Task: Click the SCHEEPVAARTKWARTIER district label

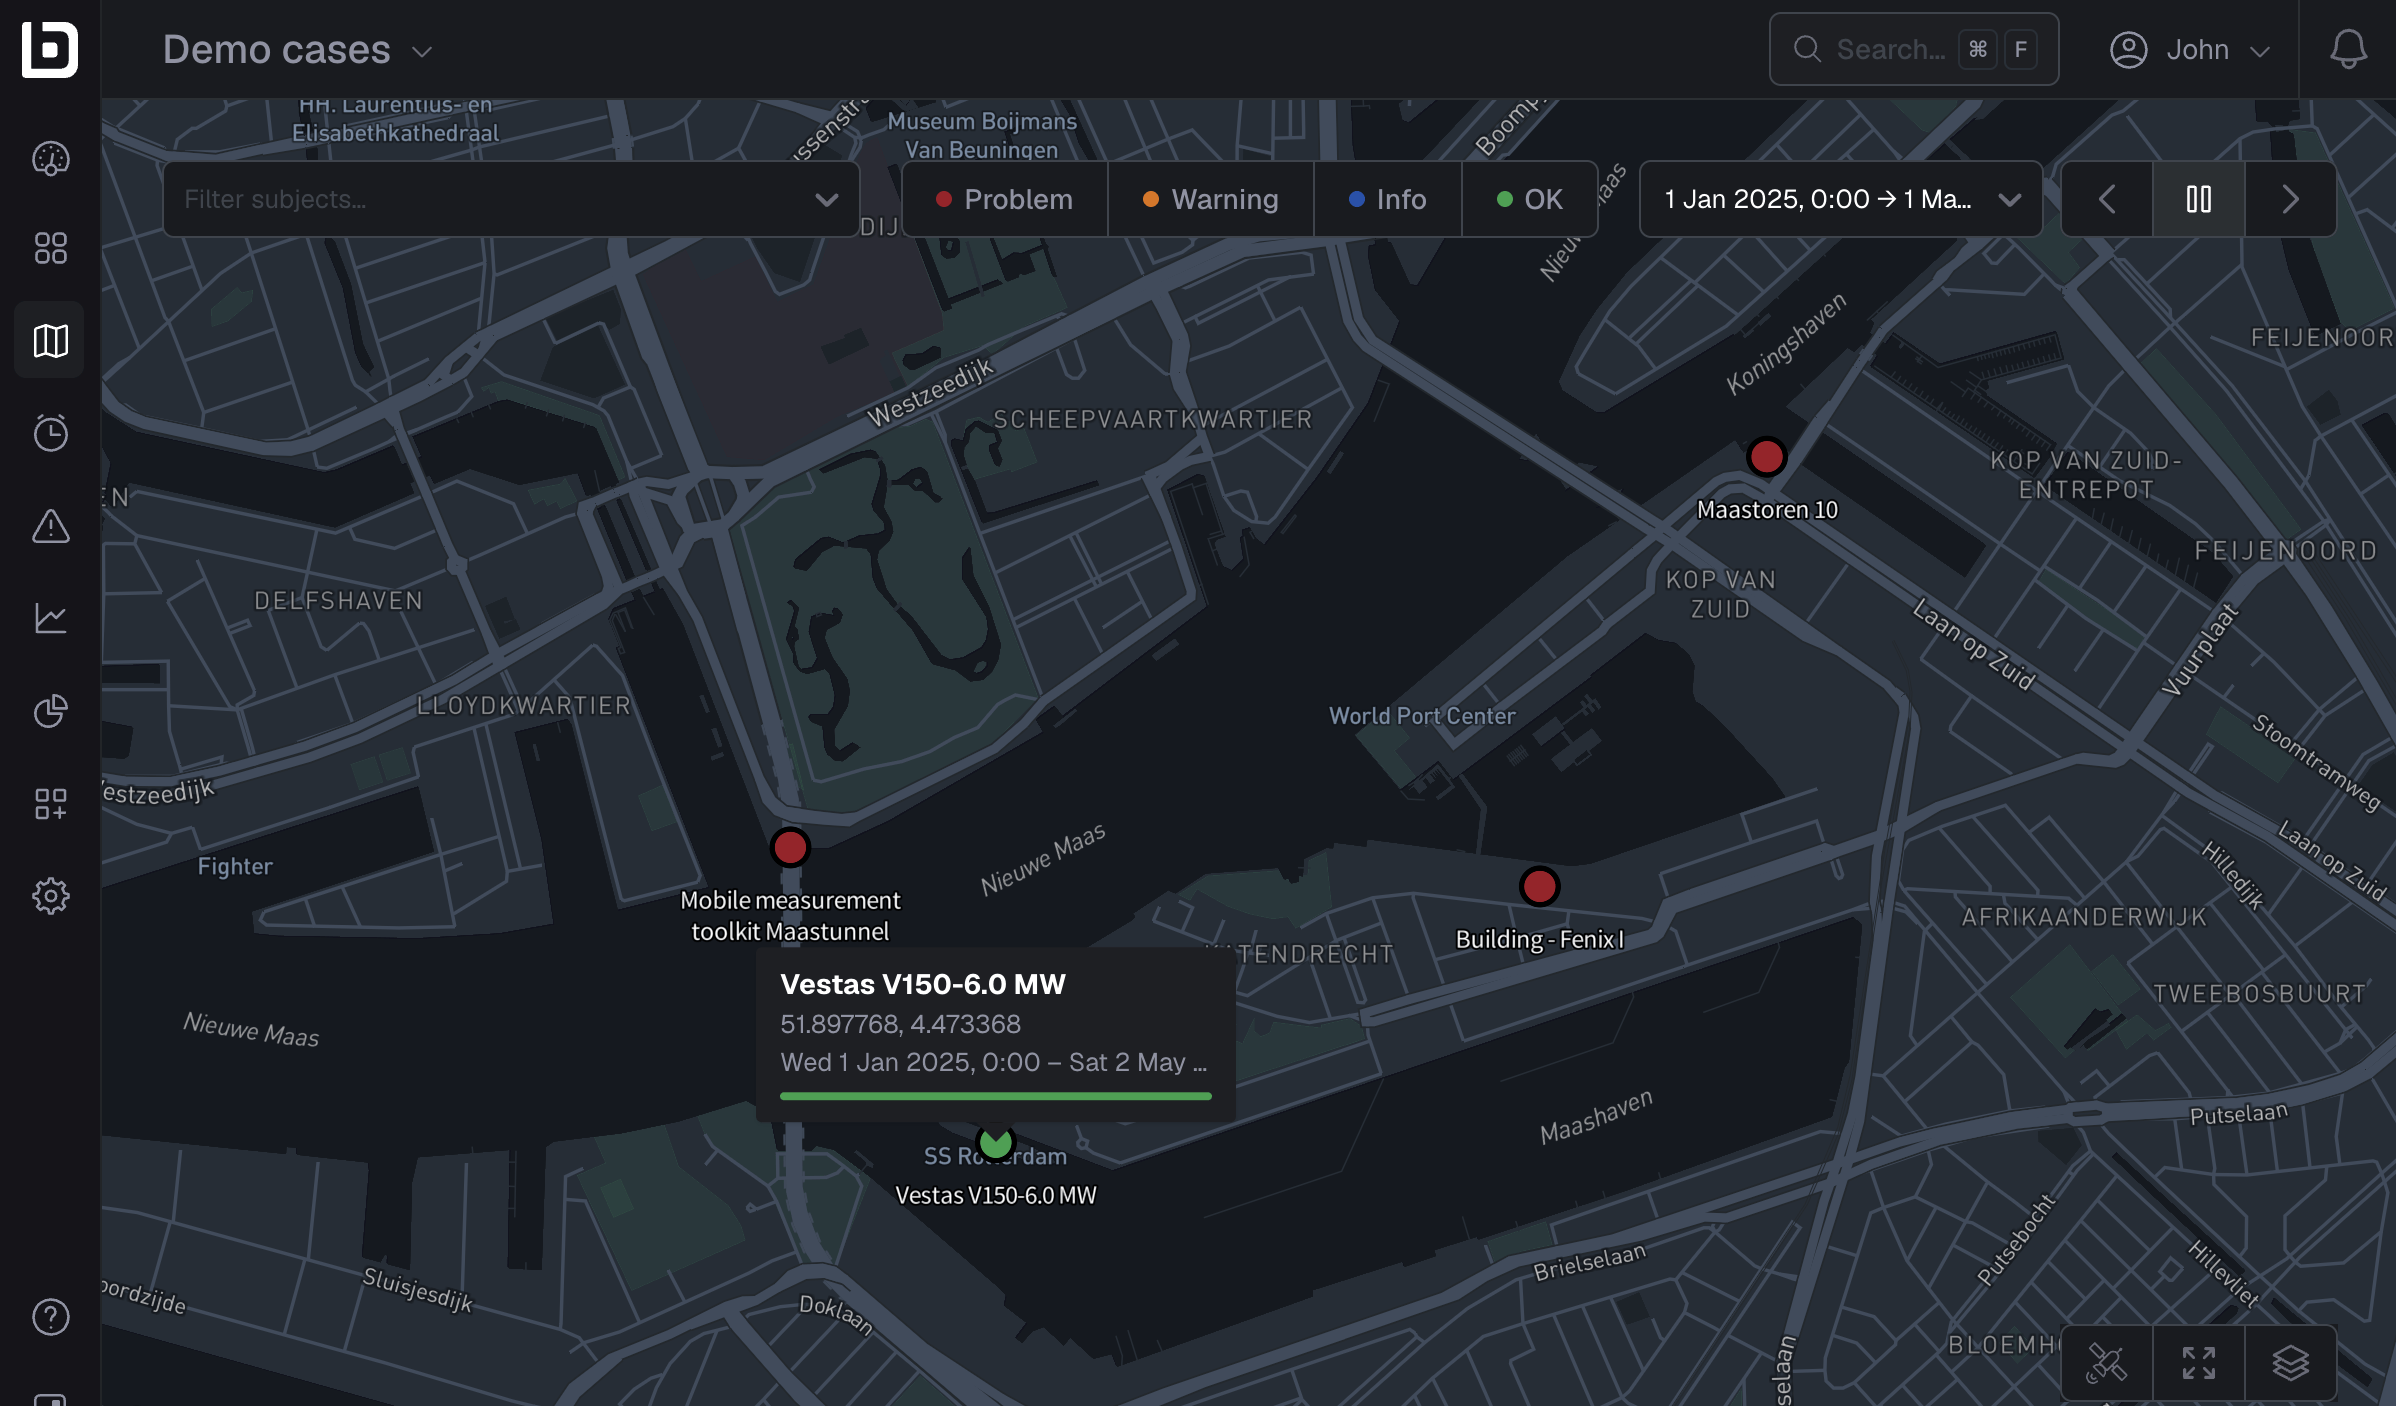Action: click(1153, 419)
